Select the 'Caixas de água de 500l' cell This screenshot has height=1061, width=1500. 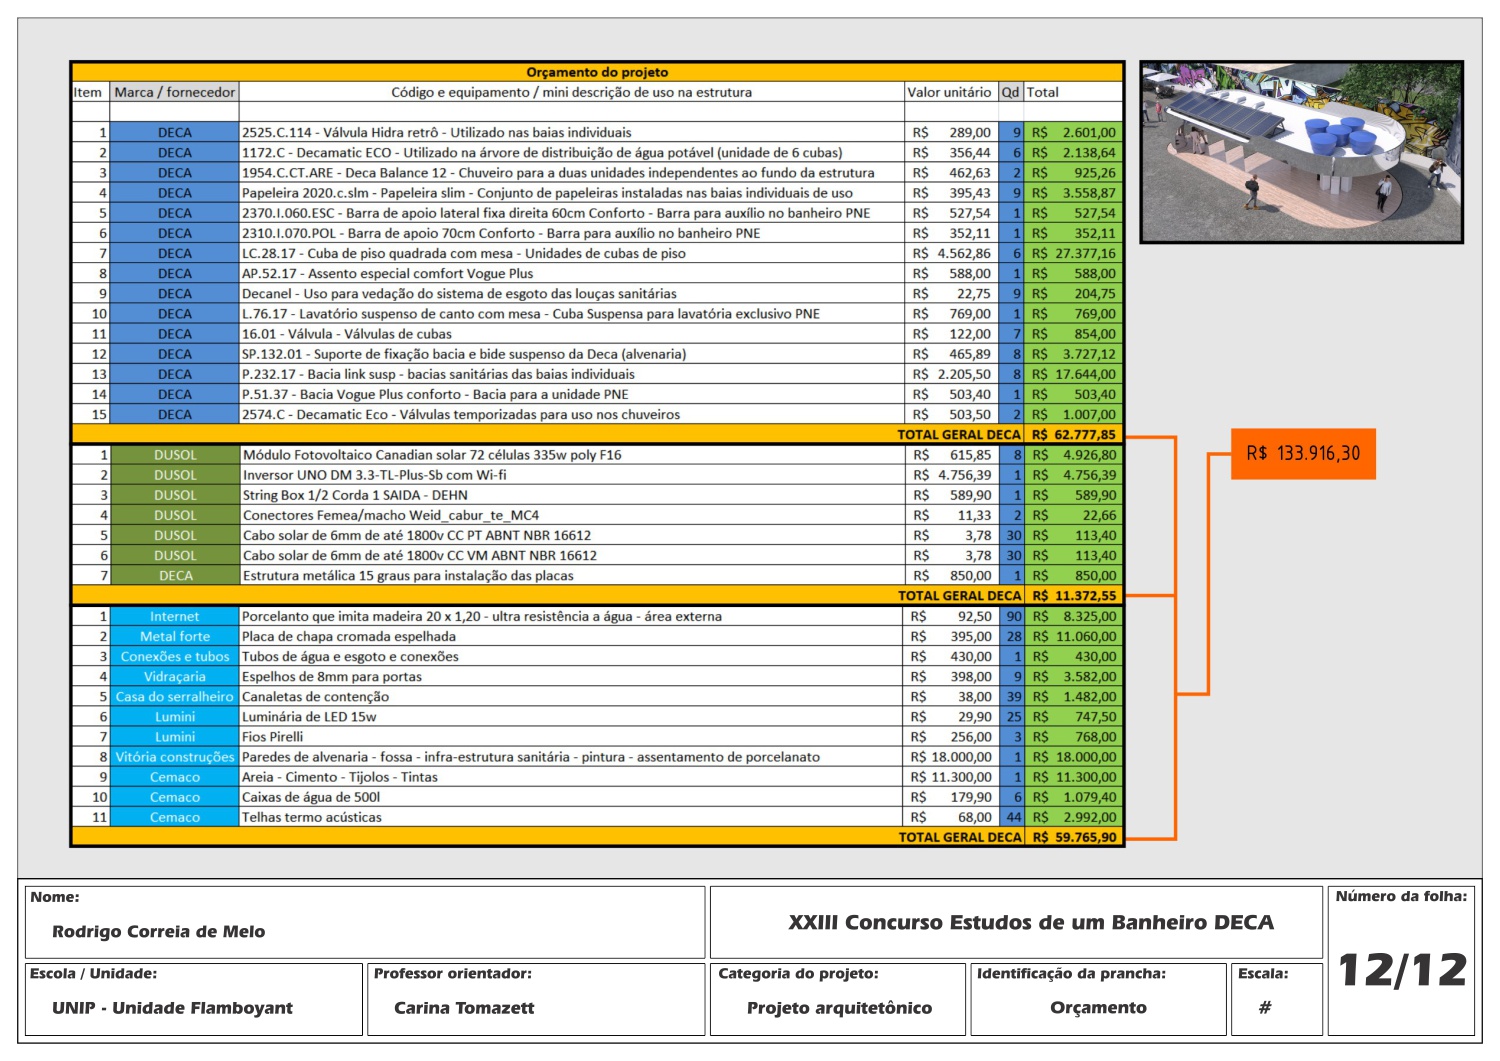572,797
